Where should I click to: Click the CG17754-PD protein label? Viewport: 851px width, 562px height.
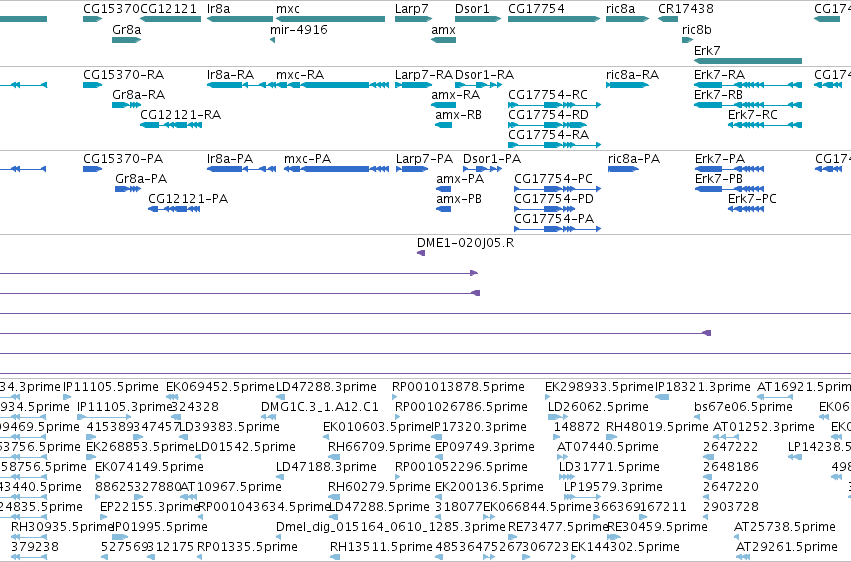(554, 199)
